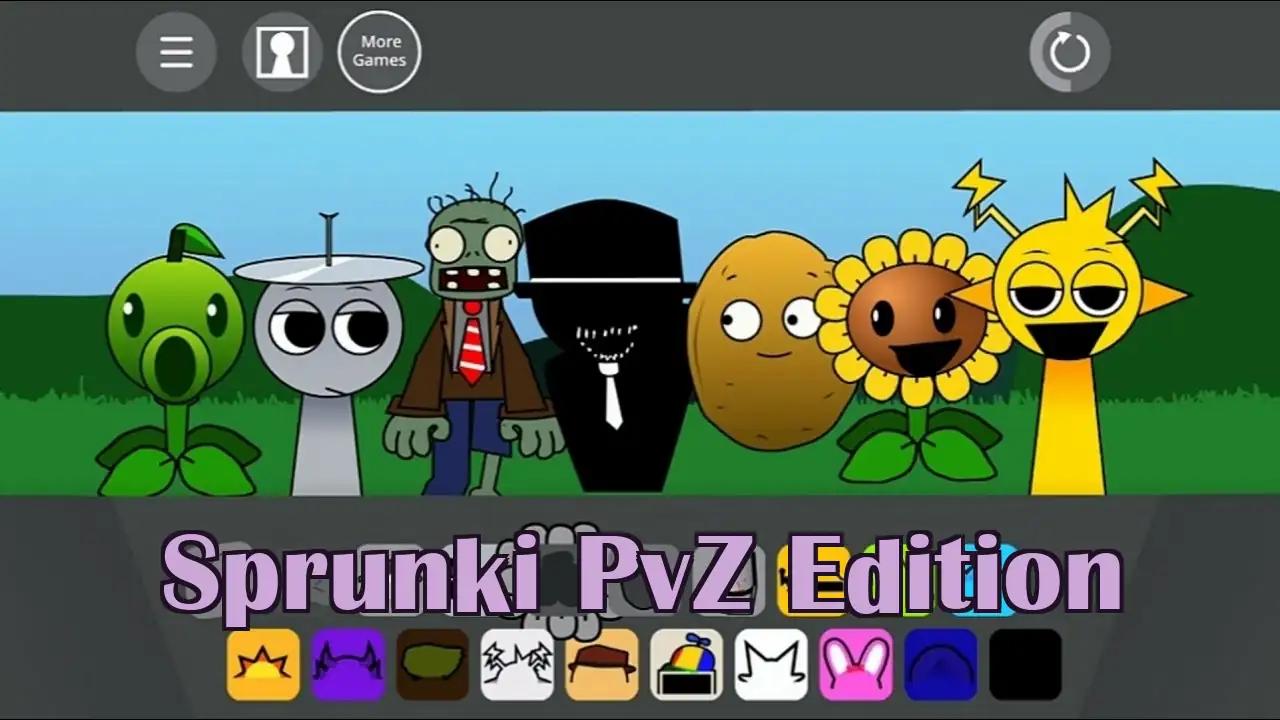Screen dimensions: 1280x720
Task: Click the circular reset arrow button
Action: (1069, 52)
